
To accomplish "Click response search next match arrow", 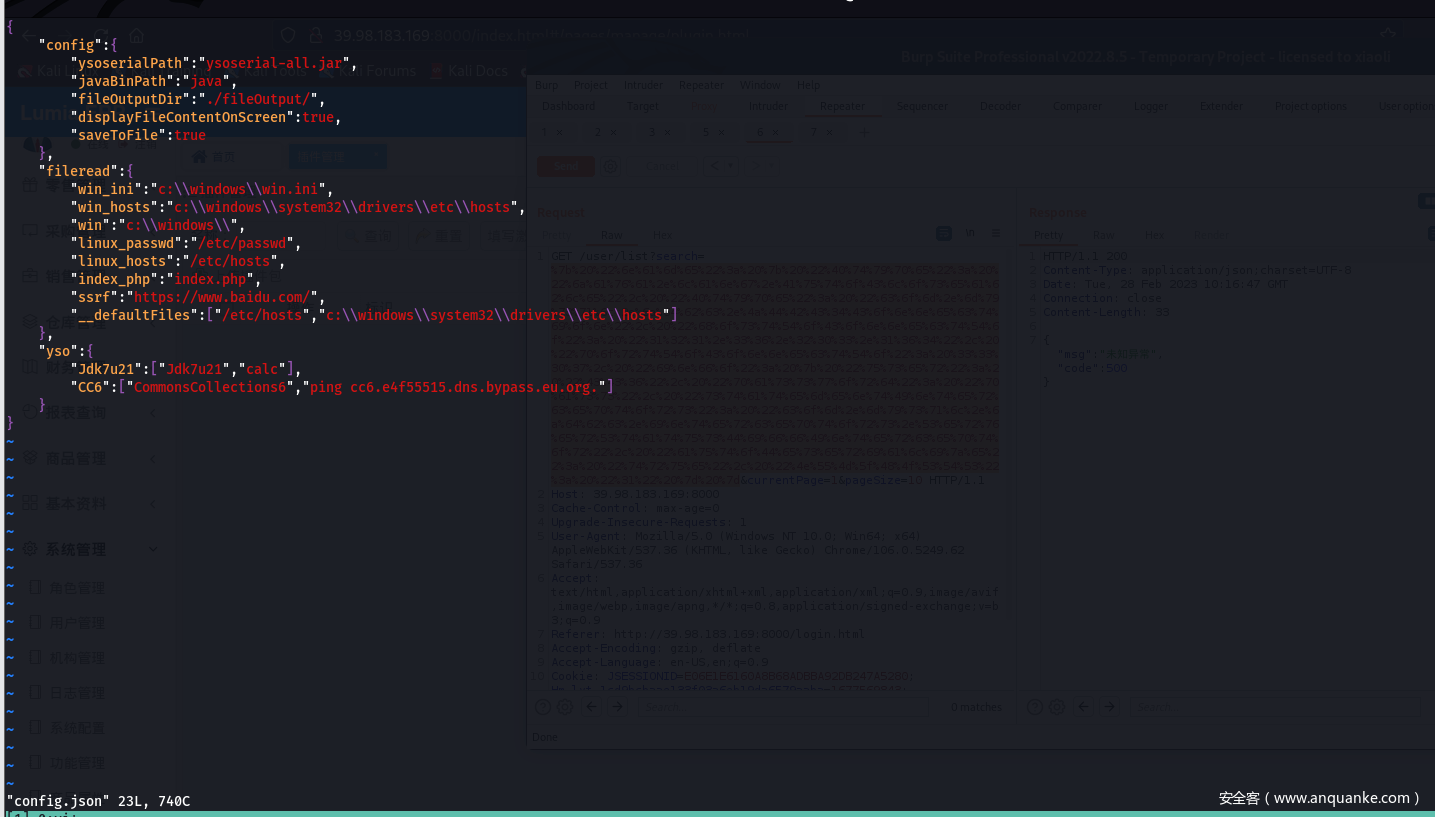I will point(1109,707).
